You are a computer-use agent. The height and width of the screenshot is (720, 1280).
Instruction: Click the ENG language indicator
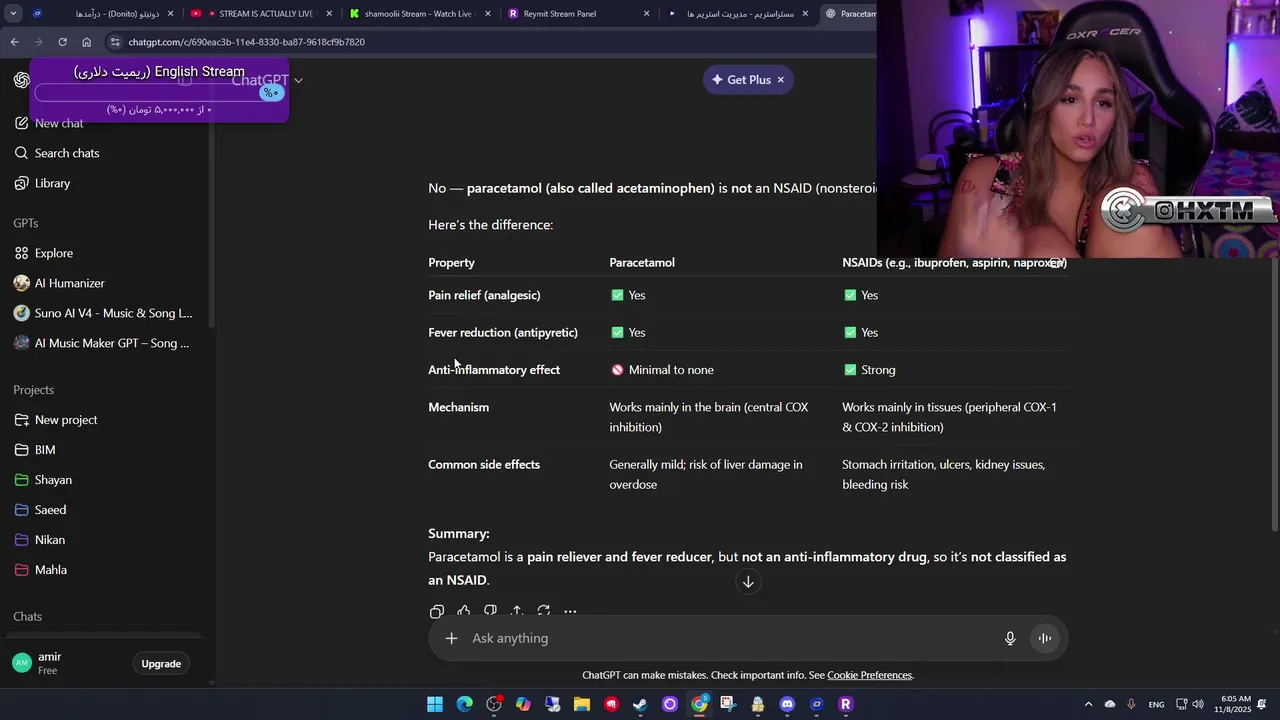pos(1156,705)
